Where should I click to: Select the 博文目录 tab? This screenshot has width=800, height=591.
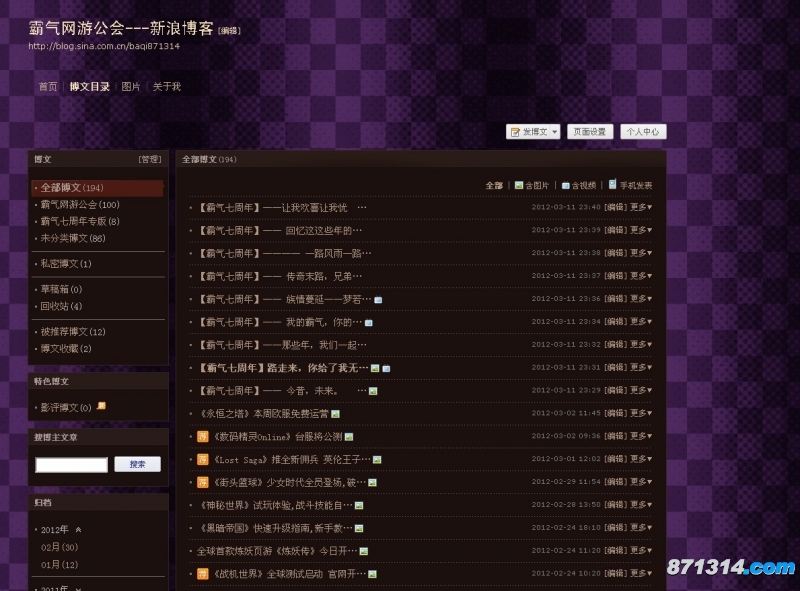coord(90,87)
